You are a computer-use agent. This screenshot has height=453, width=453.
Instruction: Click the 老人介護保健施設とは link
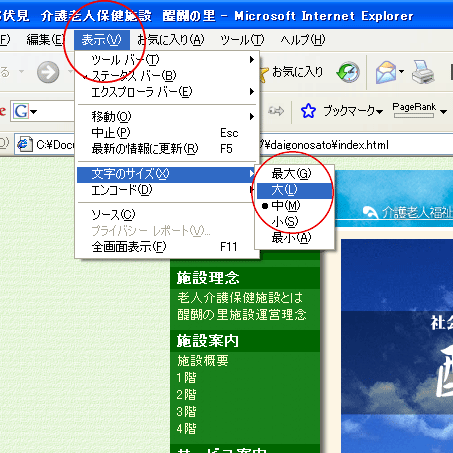(240, 297)
